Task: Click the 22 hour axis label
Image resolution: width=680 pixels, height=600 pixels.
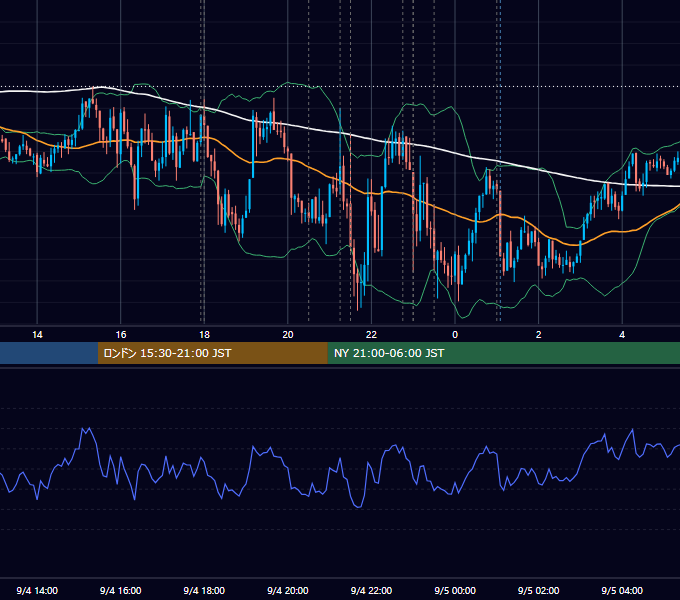Action: 371,335
